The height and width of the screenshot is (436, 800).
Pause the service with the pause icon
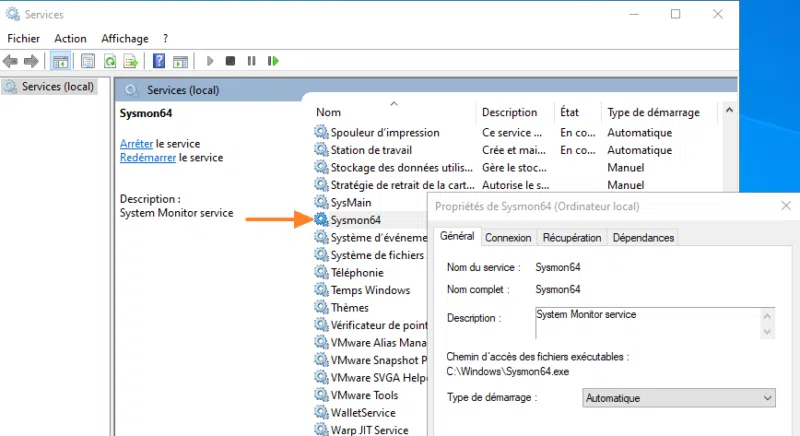click(x=252, y=61)
